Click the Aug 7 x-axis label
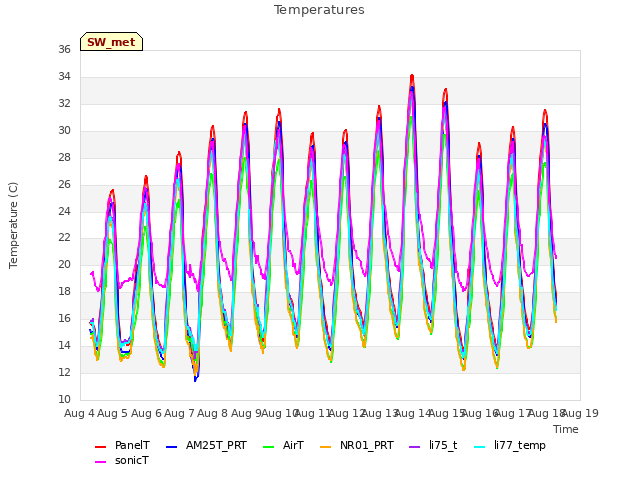The height and width of the screenshot is (480, 640). pyautogui.click(x=179, y=413)
